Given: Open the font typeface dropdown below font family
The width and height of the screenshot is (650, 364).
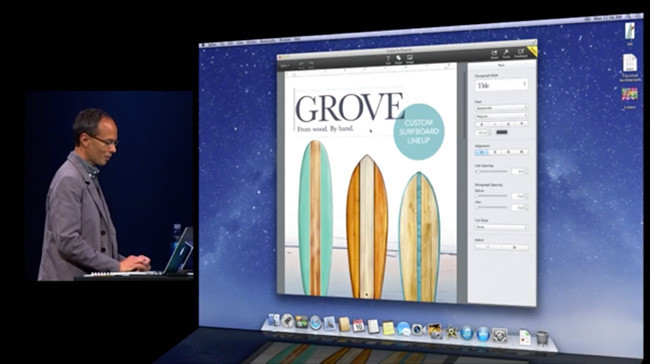Looking at the screenshot, I should [x=501, y=116].
